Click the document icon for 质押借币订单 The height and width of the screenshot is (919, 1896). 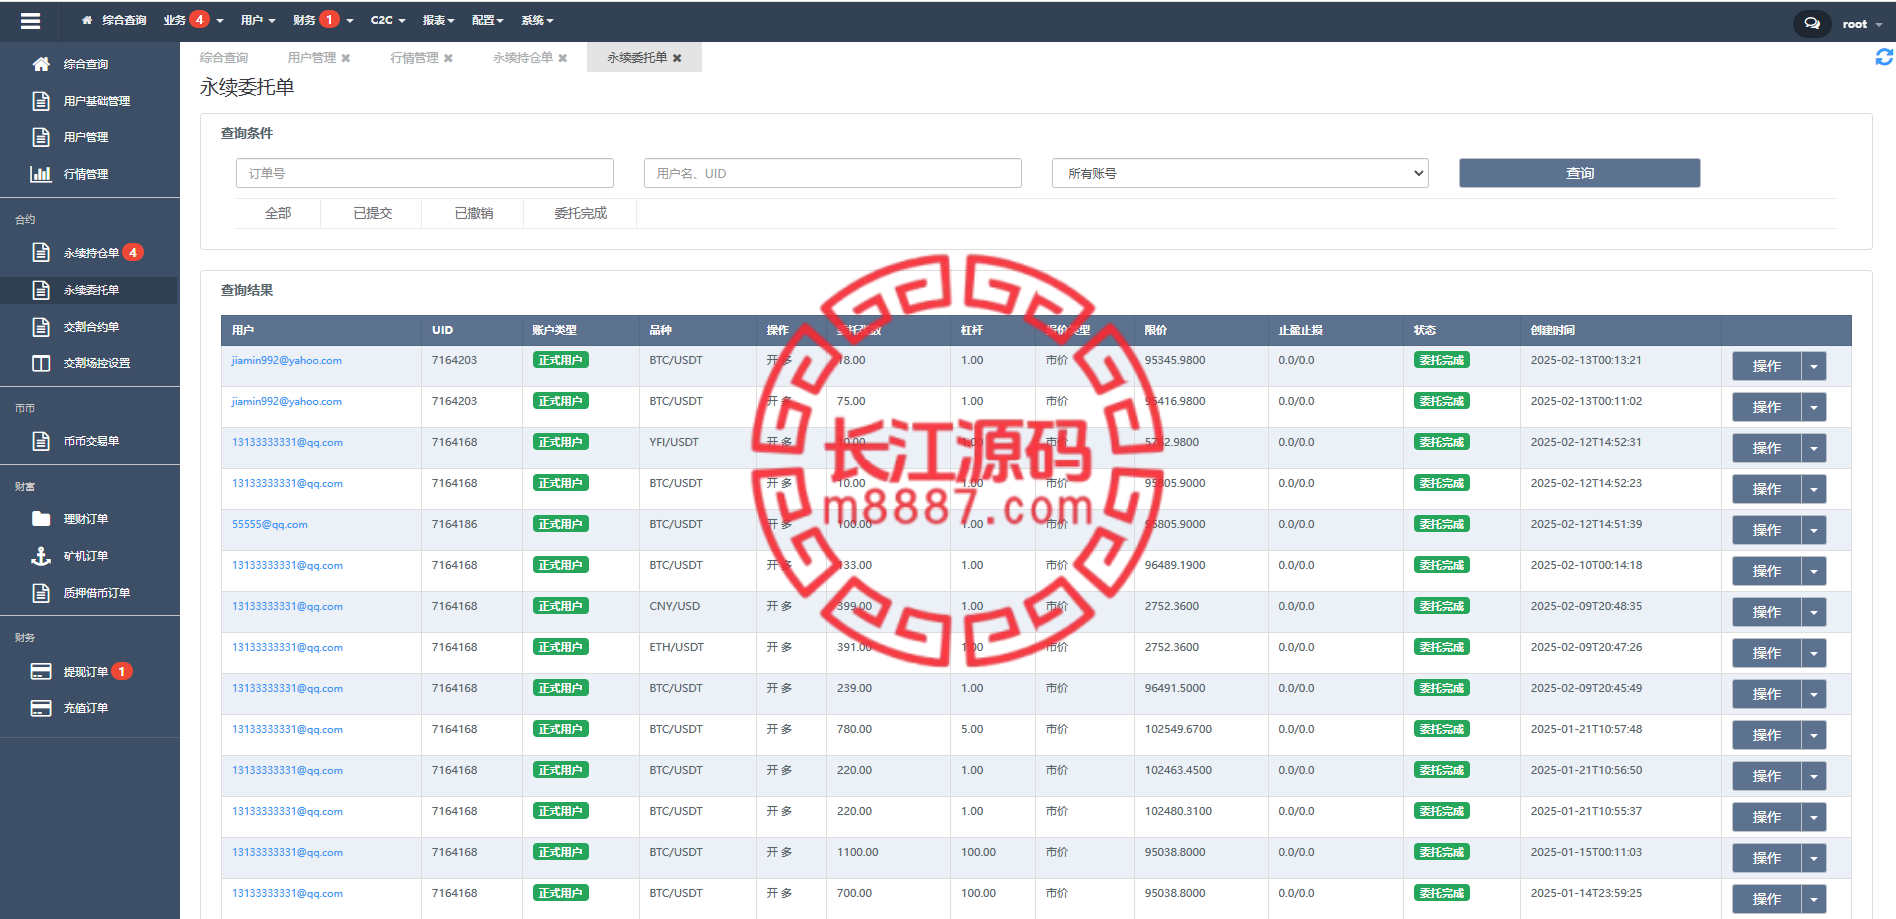41,593
